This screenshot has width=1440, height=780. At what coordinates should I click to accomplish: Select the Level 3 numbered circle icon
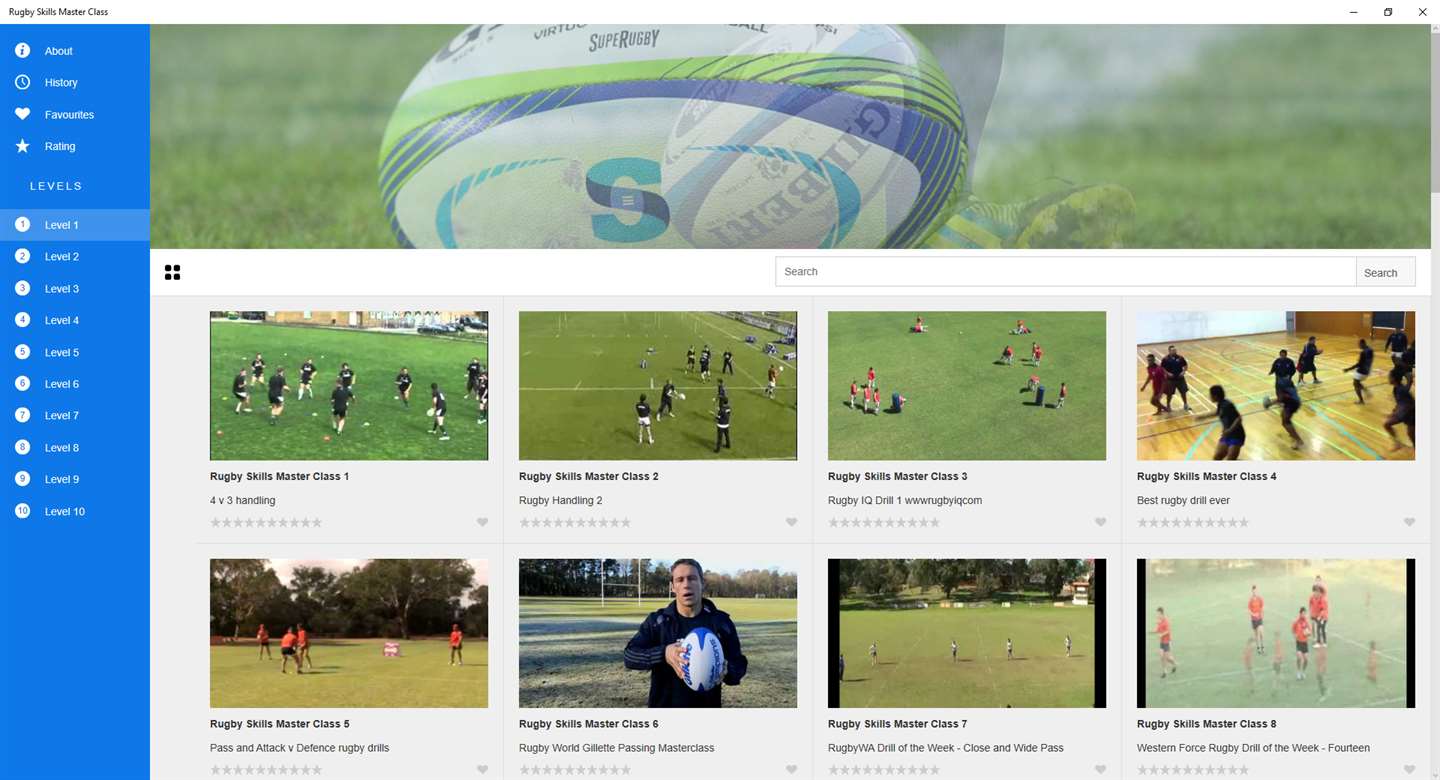click(x=22, y=288)
